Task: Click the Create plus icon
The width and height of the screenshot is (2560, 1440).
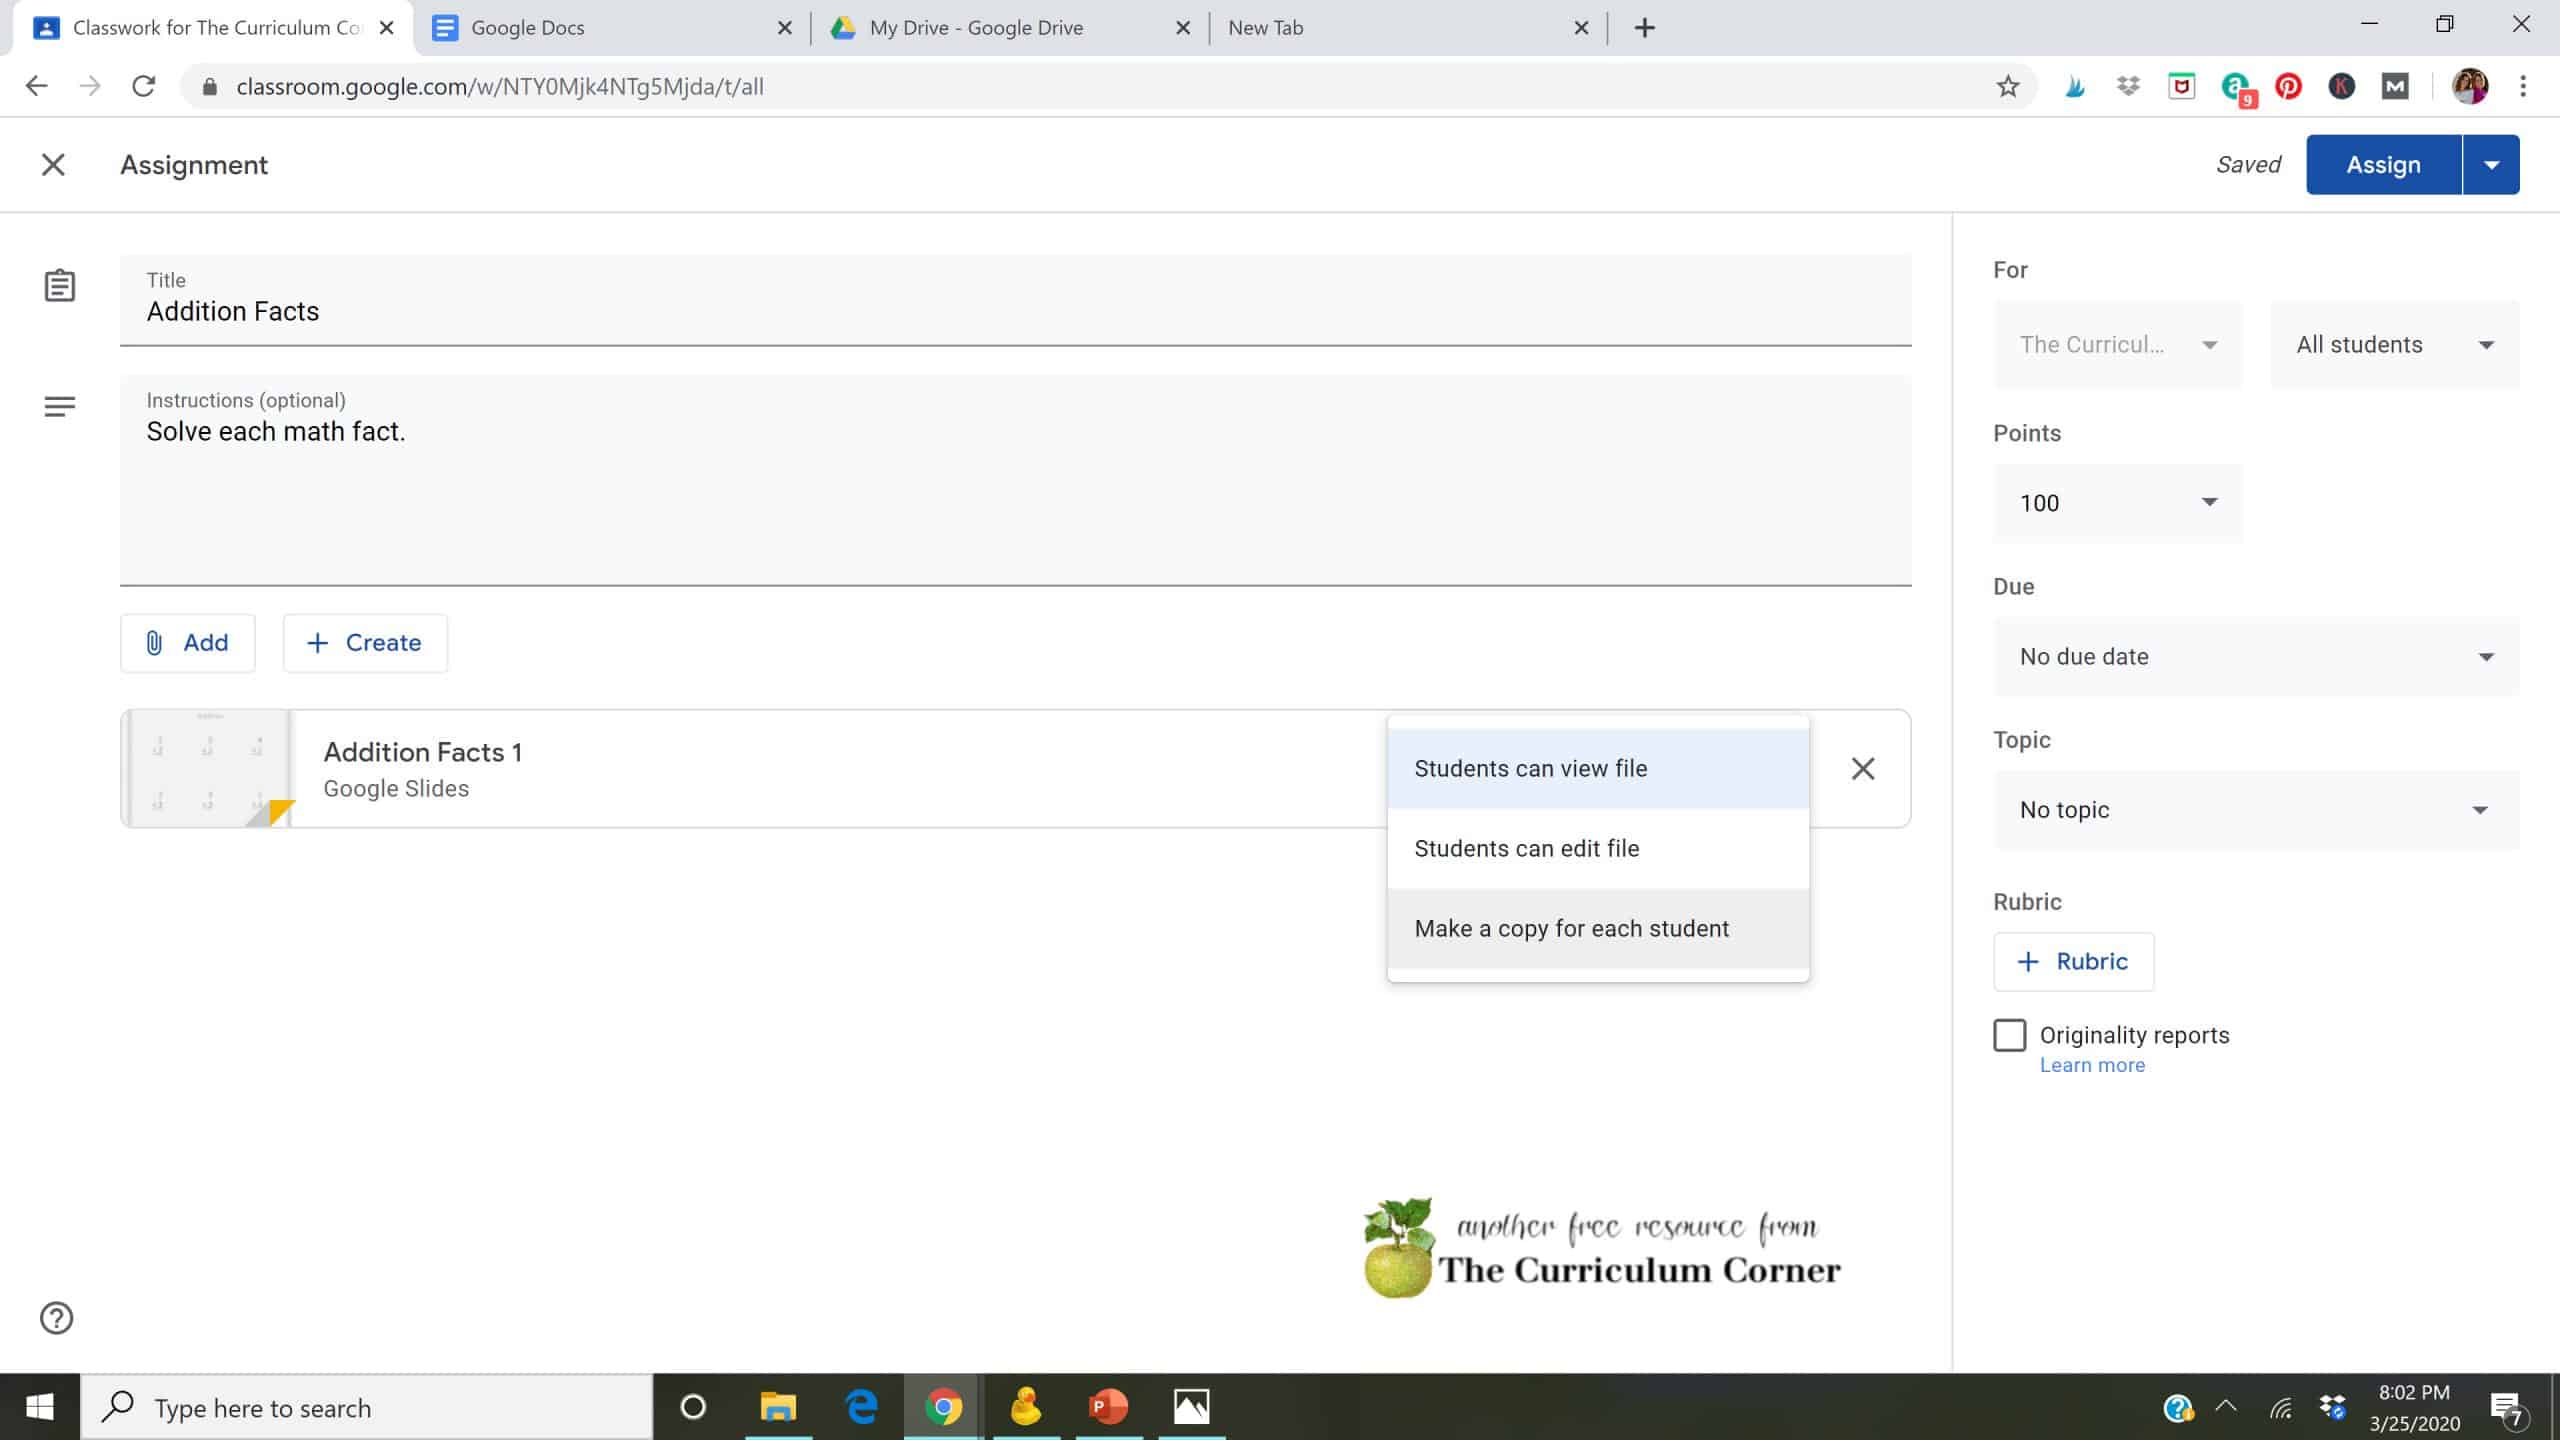Action: click(316, 642)
